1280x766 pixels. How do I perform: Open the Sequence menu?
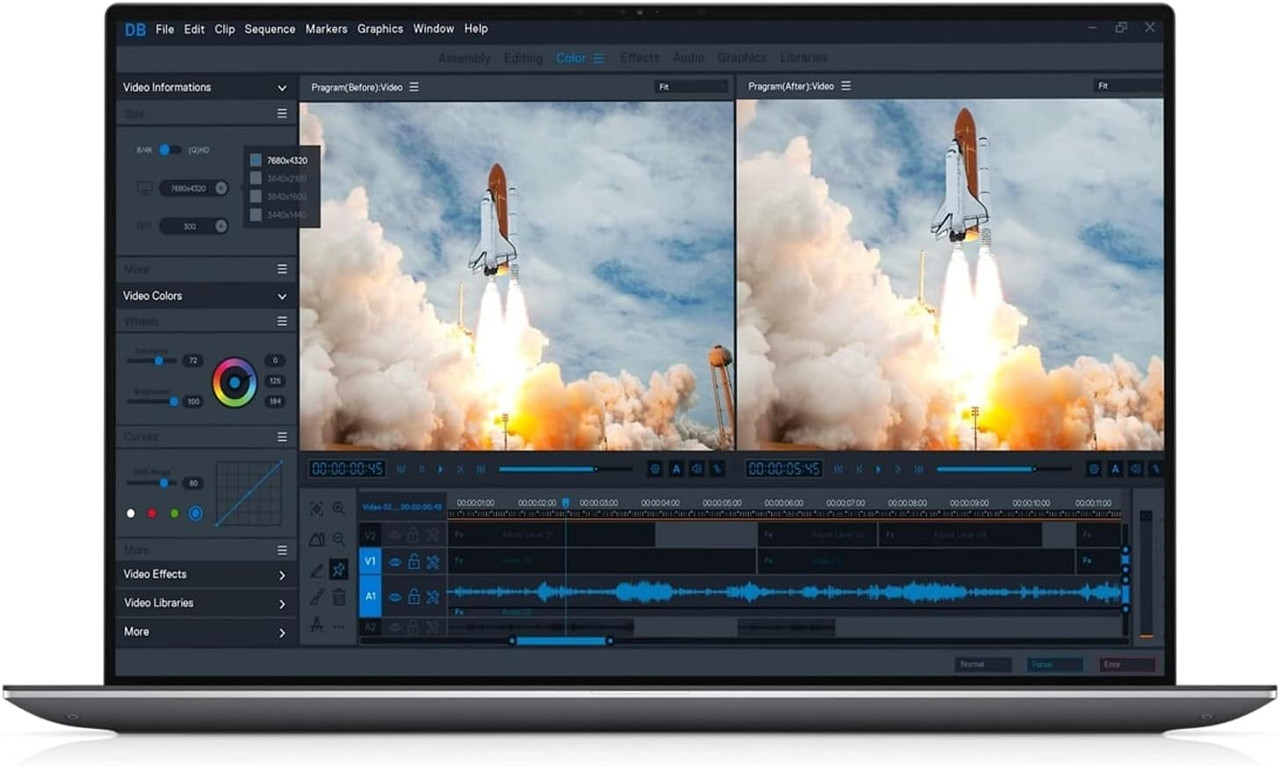[x=270, y=29]
